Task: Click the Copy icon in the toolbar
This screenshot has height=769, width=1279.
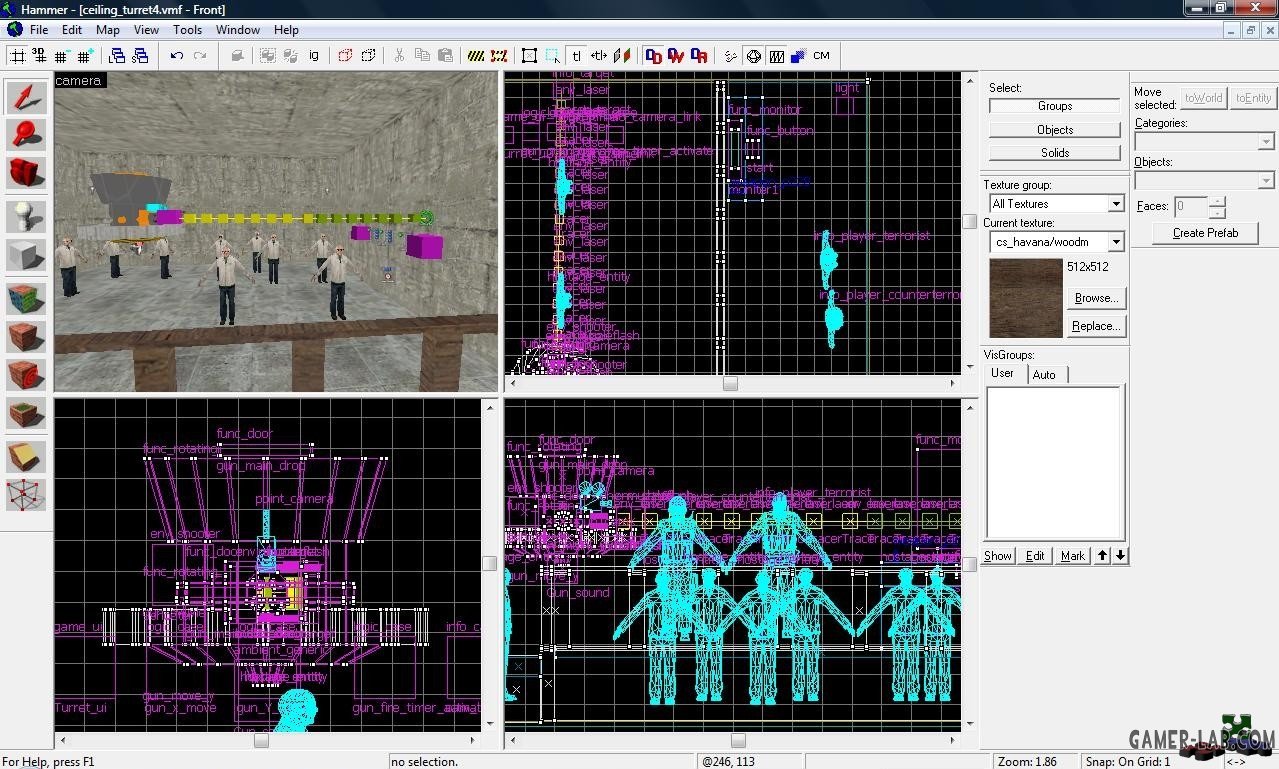Action: pyautogui.click(x=422, y=56)
